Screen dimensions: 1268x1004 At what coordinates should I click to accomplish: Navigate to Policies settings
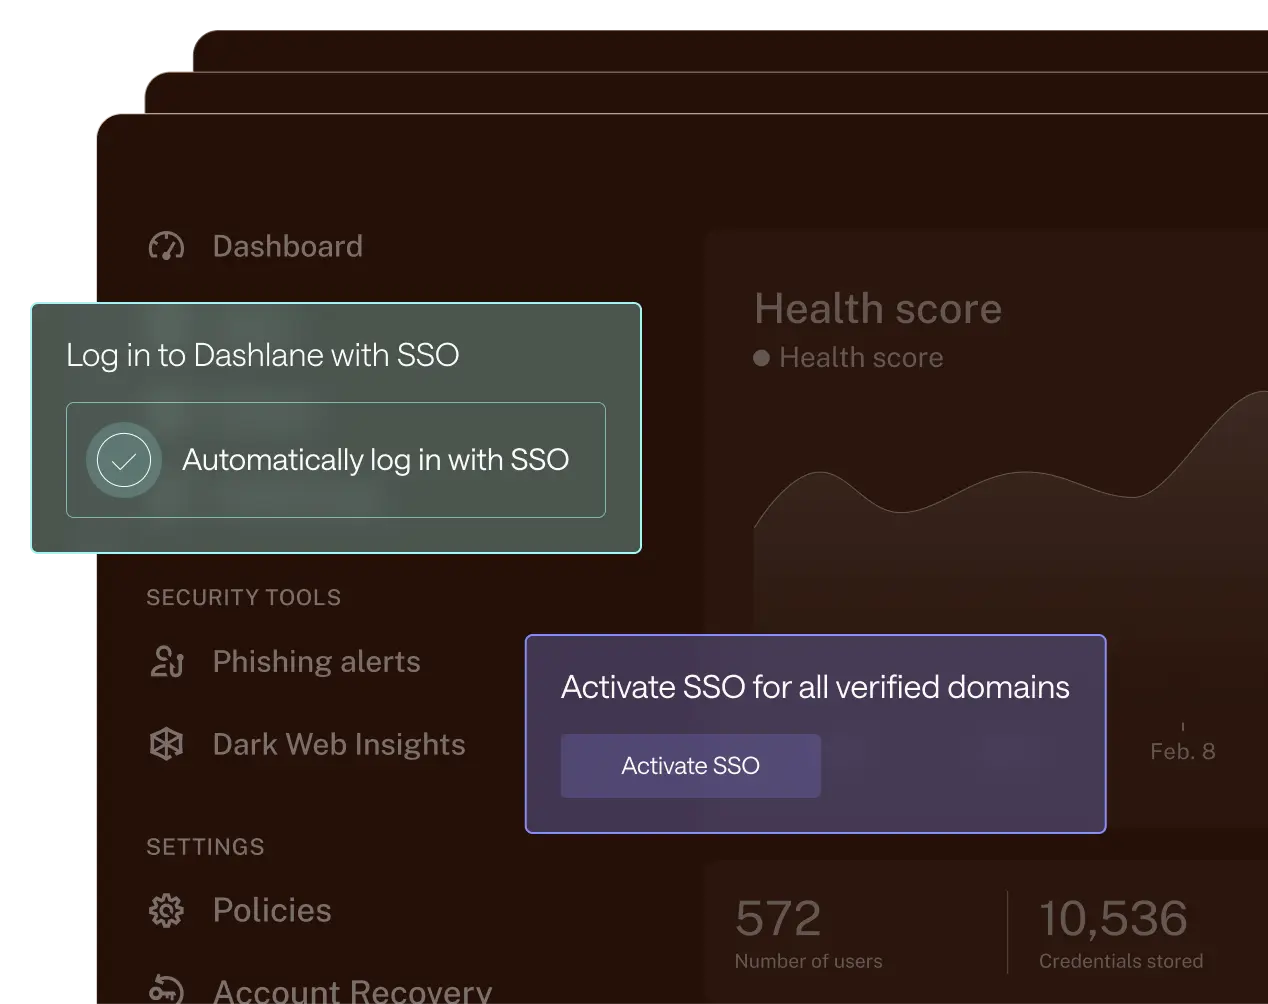point(271,910)
